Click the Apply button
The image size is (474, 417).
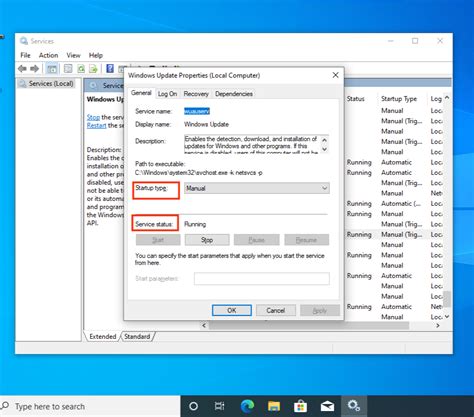(320, 310)
